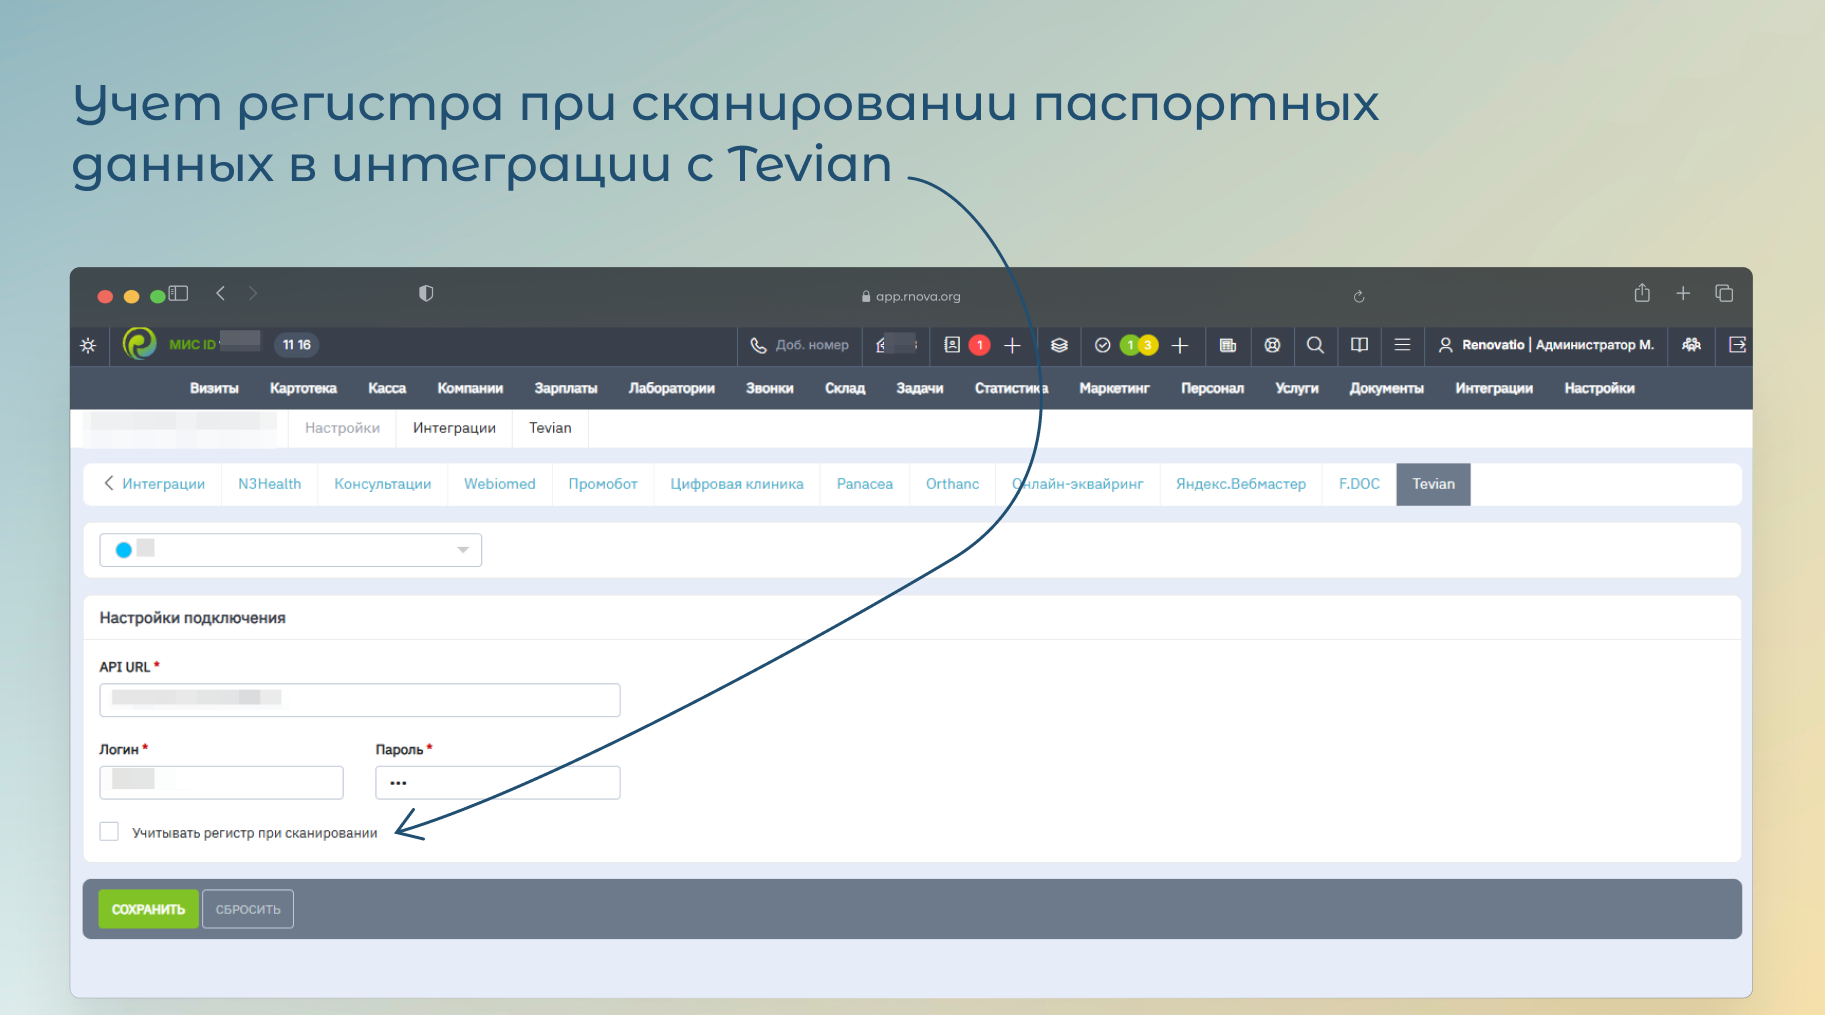Click the magnifier search icon
Viewport: 1825px width, 1015px height.
tap(1315, 345)
